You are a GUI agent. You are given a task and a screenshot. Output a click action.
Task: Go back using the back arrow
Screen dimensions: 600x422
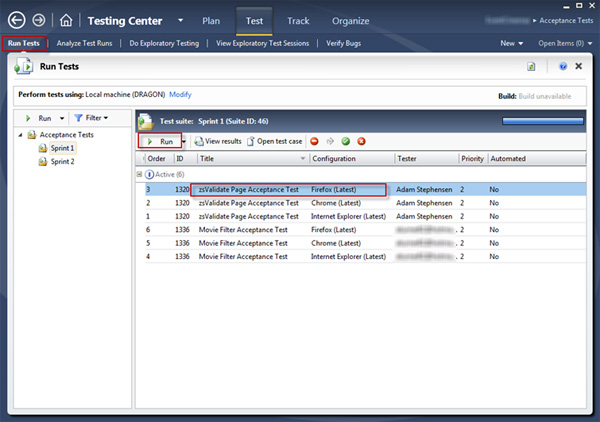point(15,20)
